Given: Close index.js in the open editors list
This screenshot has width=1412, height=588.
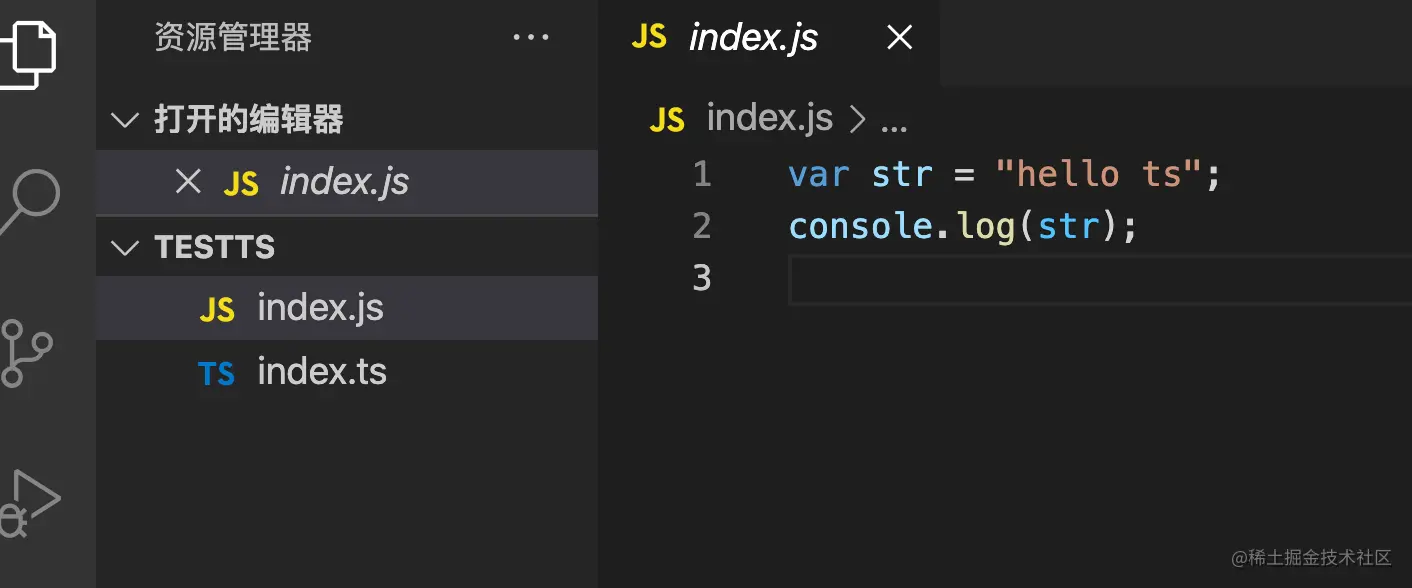Looking at the screenshot, I should [188, 182].
